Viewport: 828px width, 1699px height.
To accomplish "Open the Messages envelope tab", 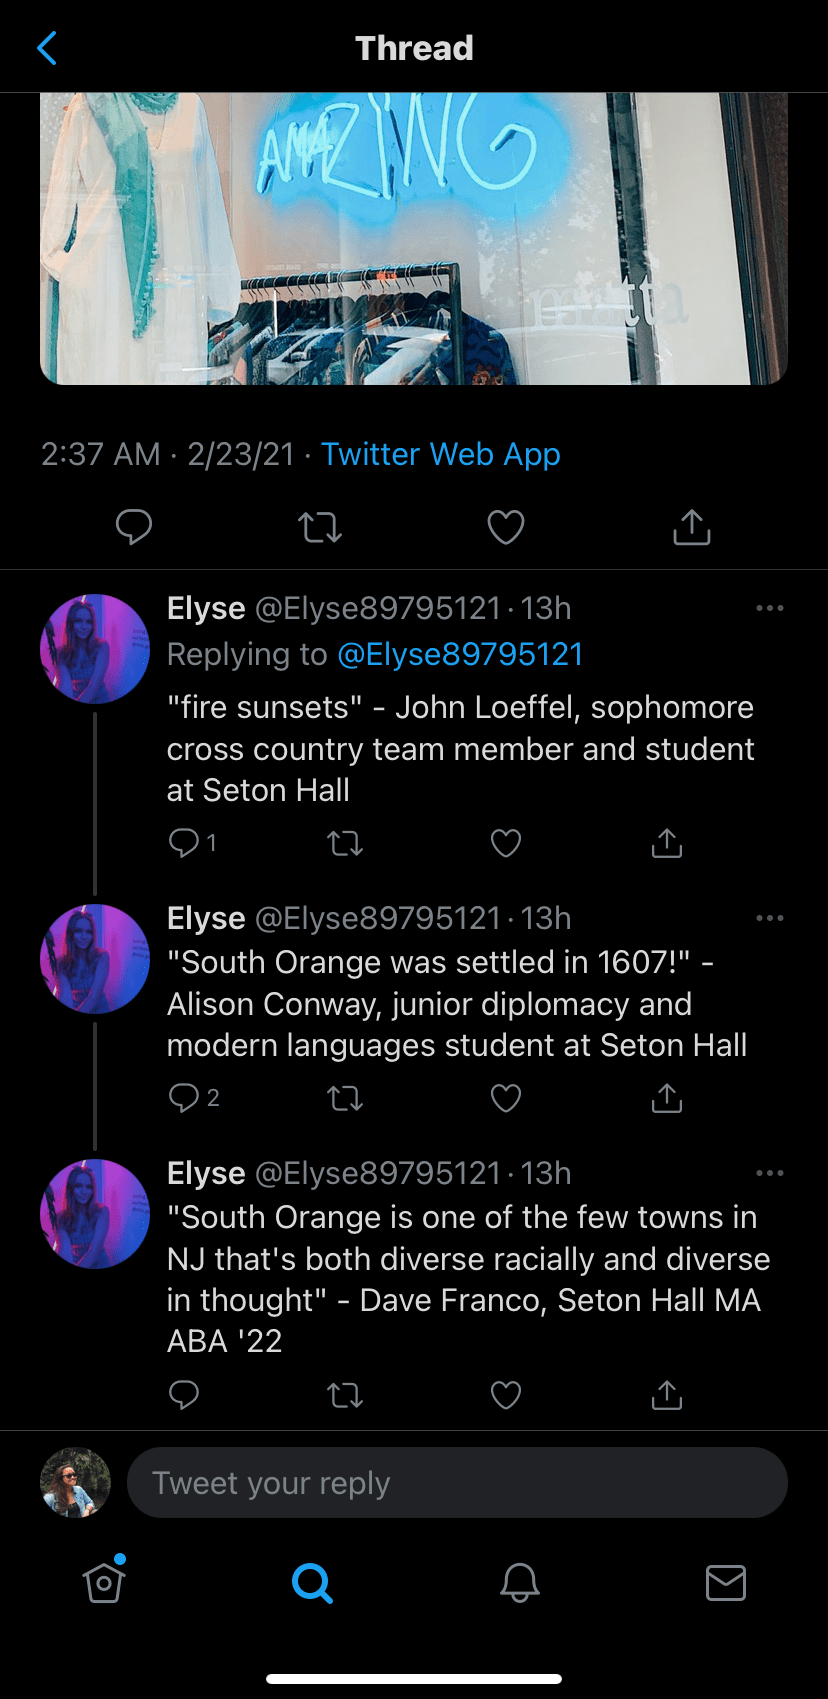I will coord(725,1583).
